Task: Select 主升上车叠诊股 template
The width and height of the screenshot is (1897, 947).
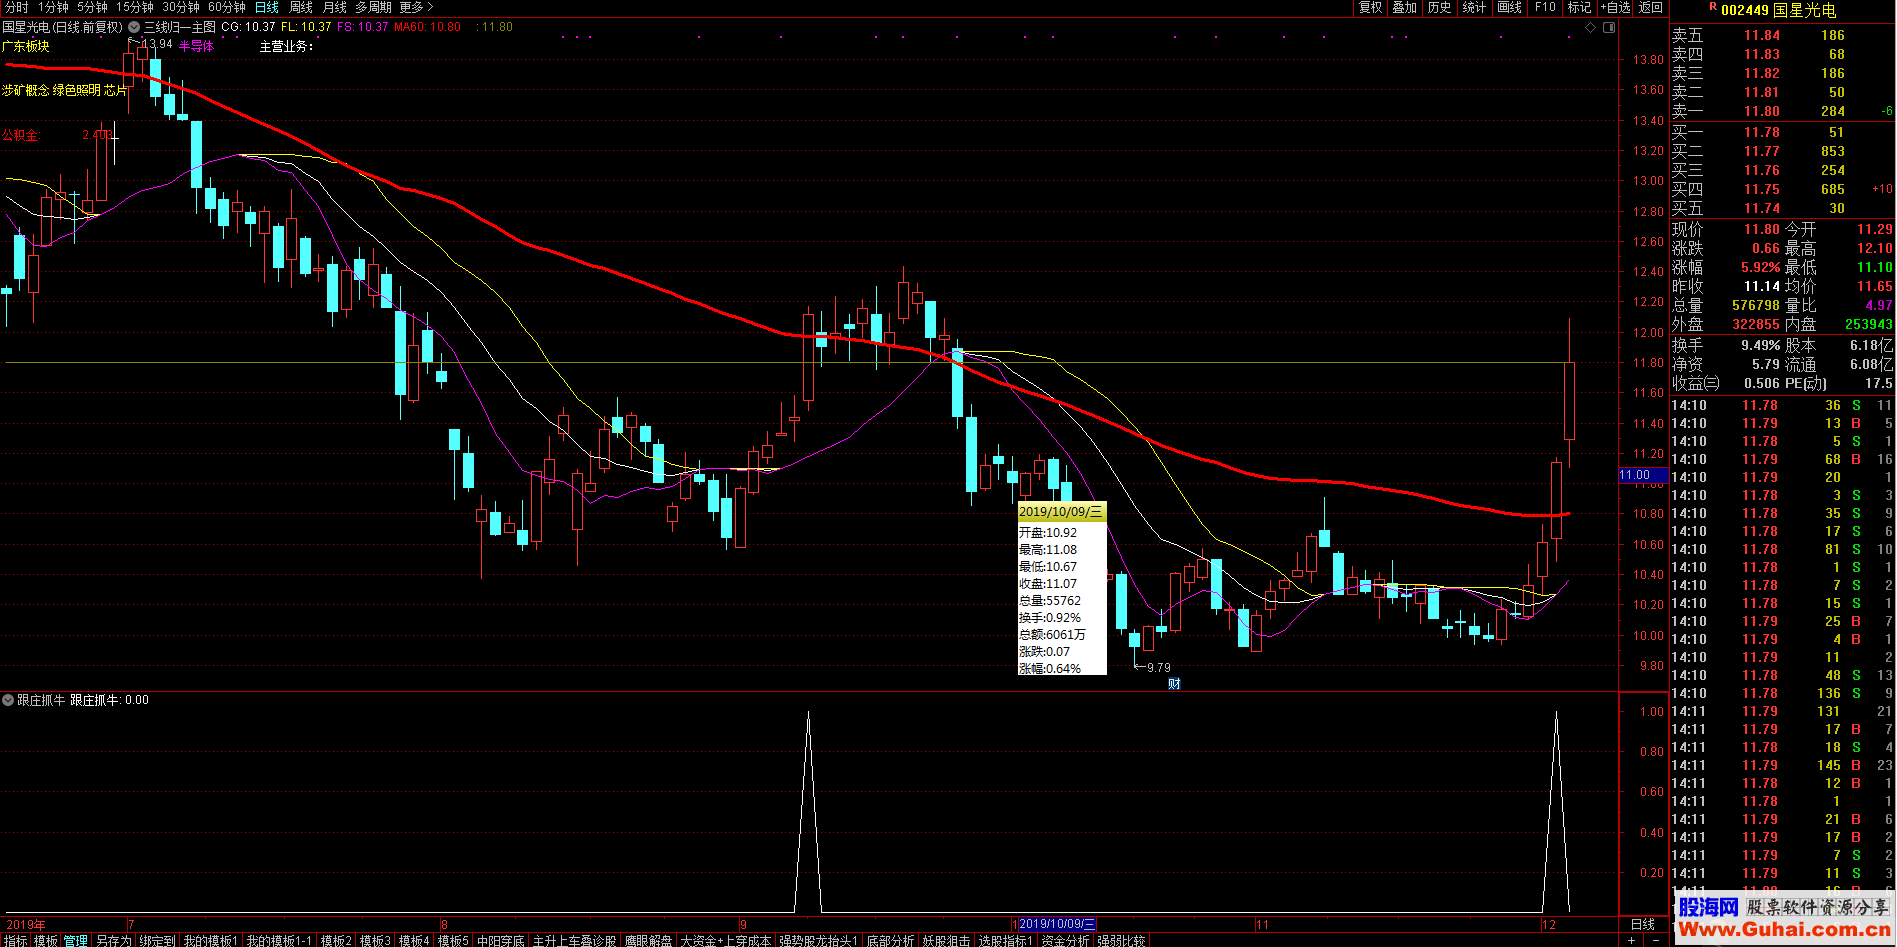Action: [x=574, y=940]
